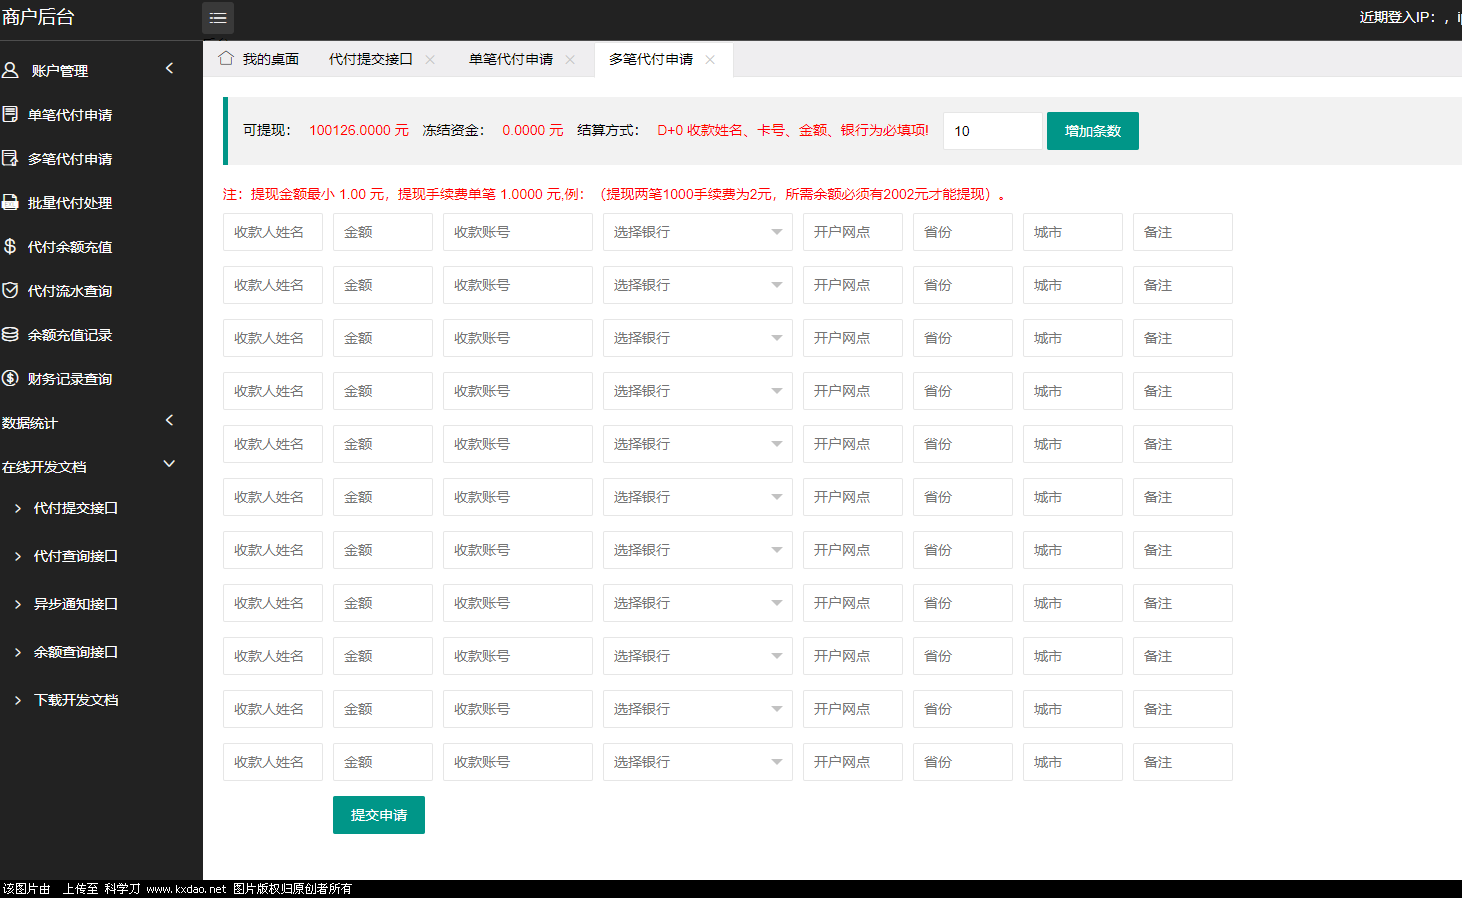Open 批量代付处理 from the sidebar
The height and width of the screenshot is (898, 1462).
pyautogui.click(x=70, y=203)
